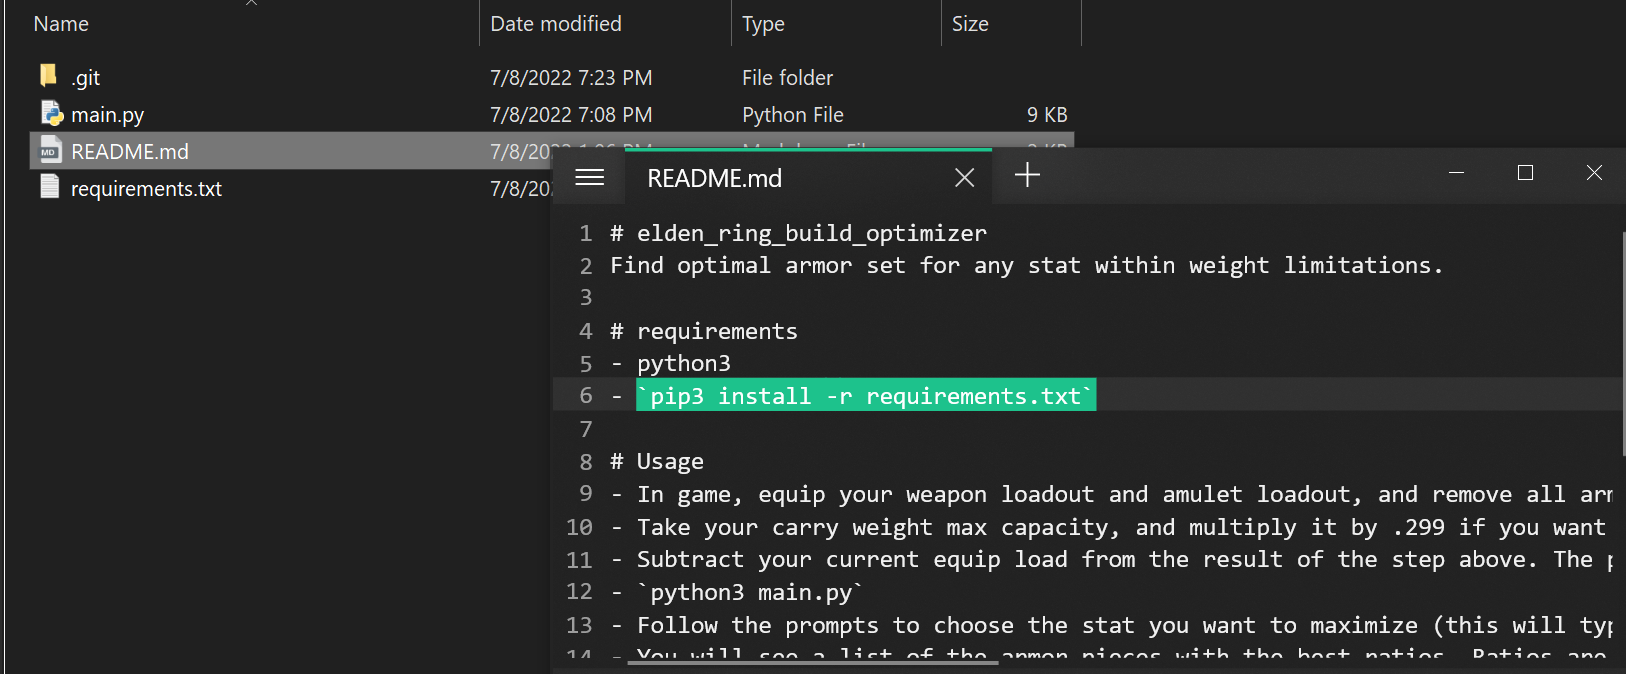Screen dimensions: 1626x674
Task: Click line number 6 in the gutter
Action: [586, 396]
